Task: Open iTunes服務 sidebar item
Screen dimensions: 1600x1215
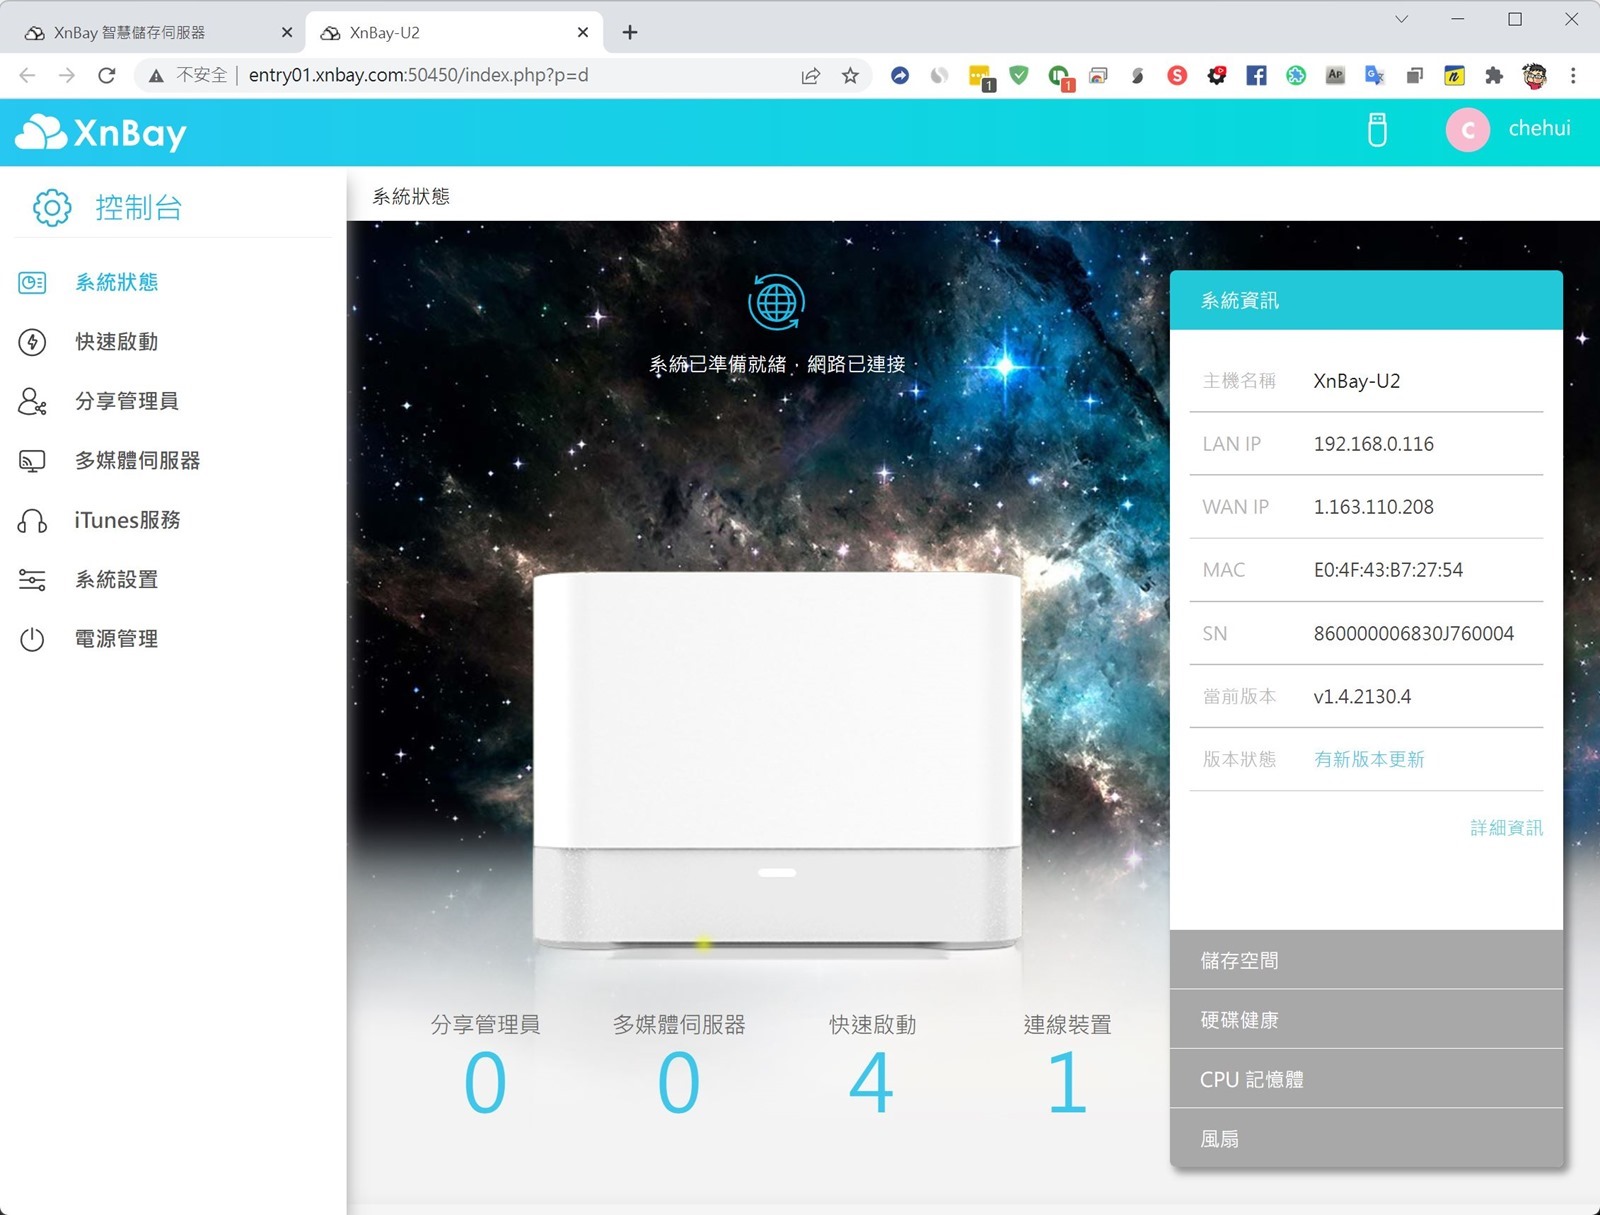Action: pyautogui.click(x=127, y=520)
